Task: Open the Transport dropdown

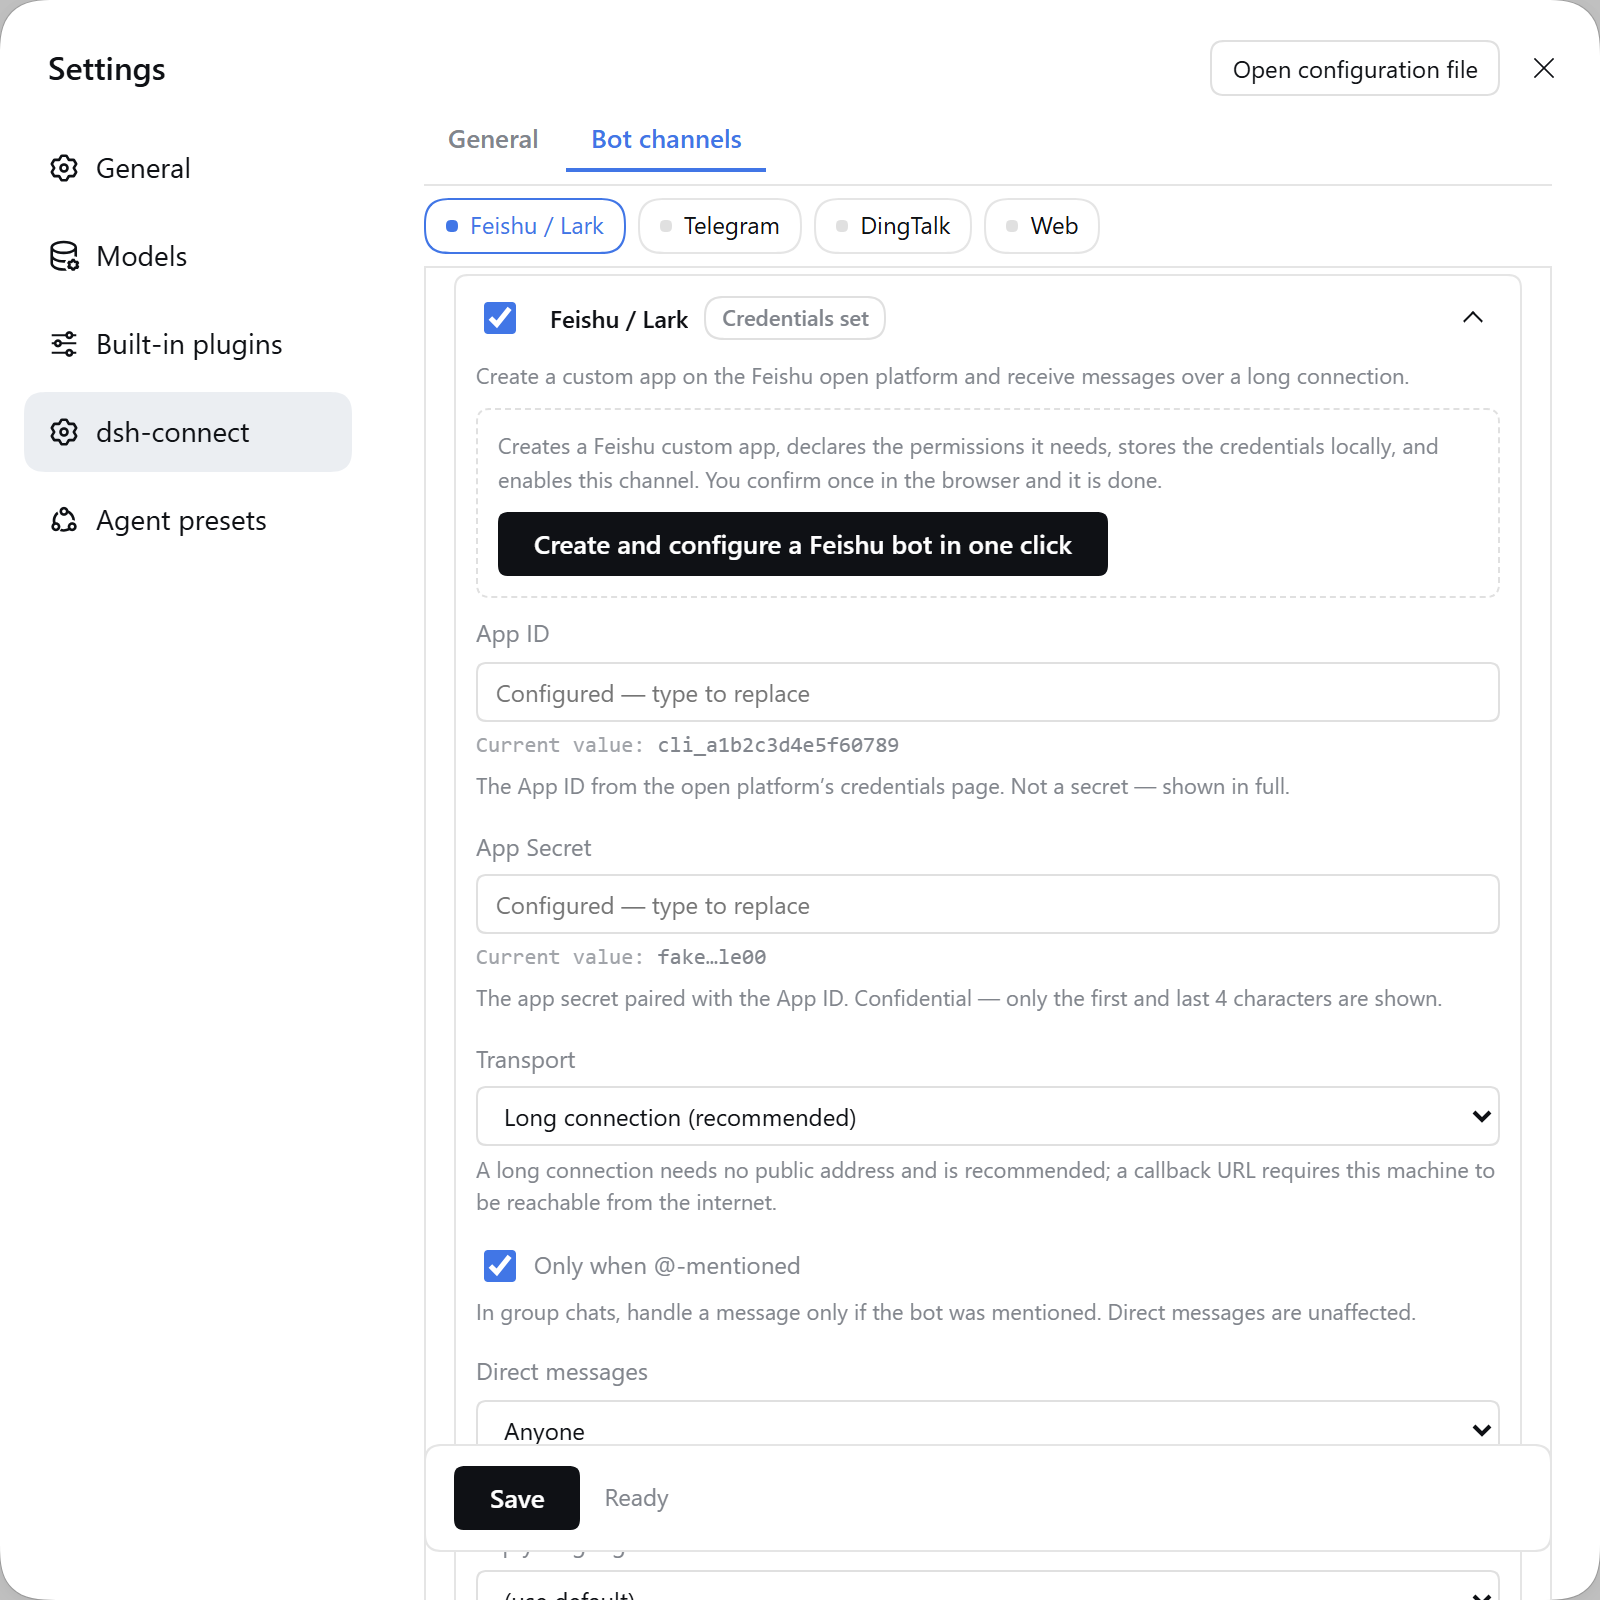Action: (988, 1116)
